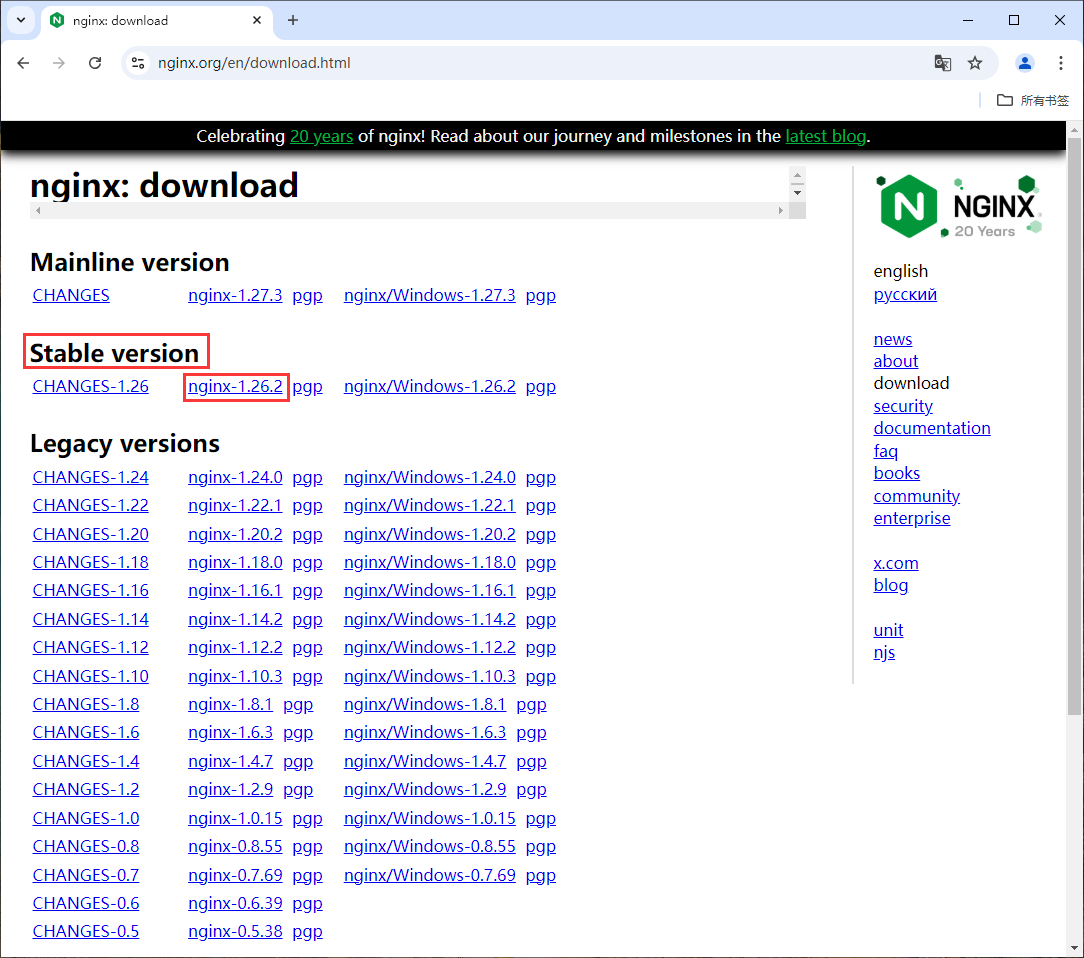Open the latest blog banner link
The height and width of the screenshot is (958, 1084).
click(x=825, y=136)
